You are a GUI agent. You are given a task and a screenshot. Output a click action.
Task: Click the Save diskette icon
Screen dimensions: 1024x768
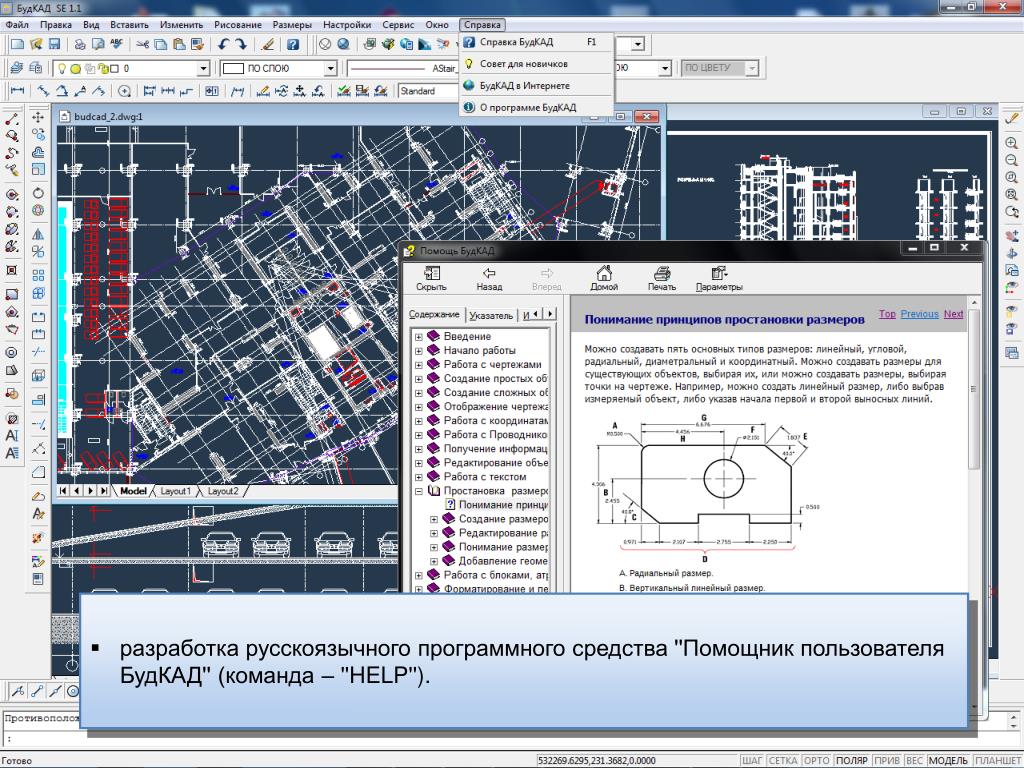[x=55, y=44]
